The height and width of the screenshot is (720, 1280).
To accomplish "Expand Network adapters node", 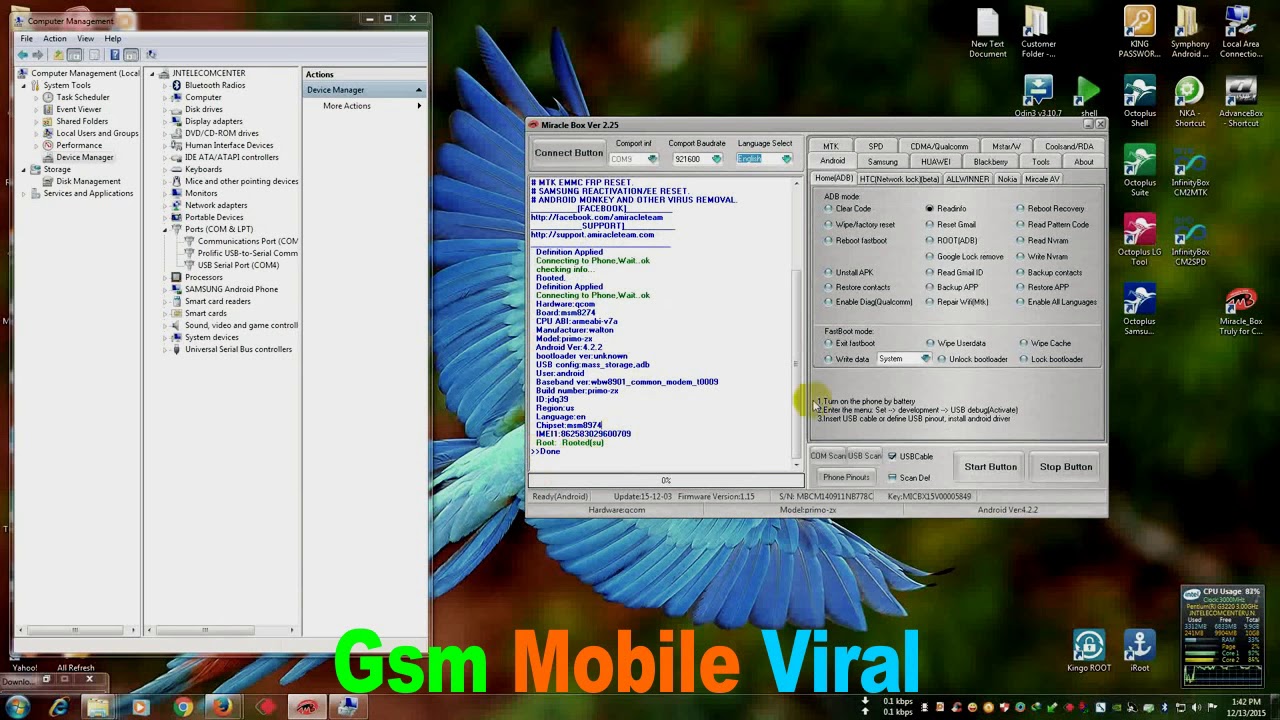I will click(165, 205).
